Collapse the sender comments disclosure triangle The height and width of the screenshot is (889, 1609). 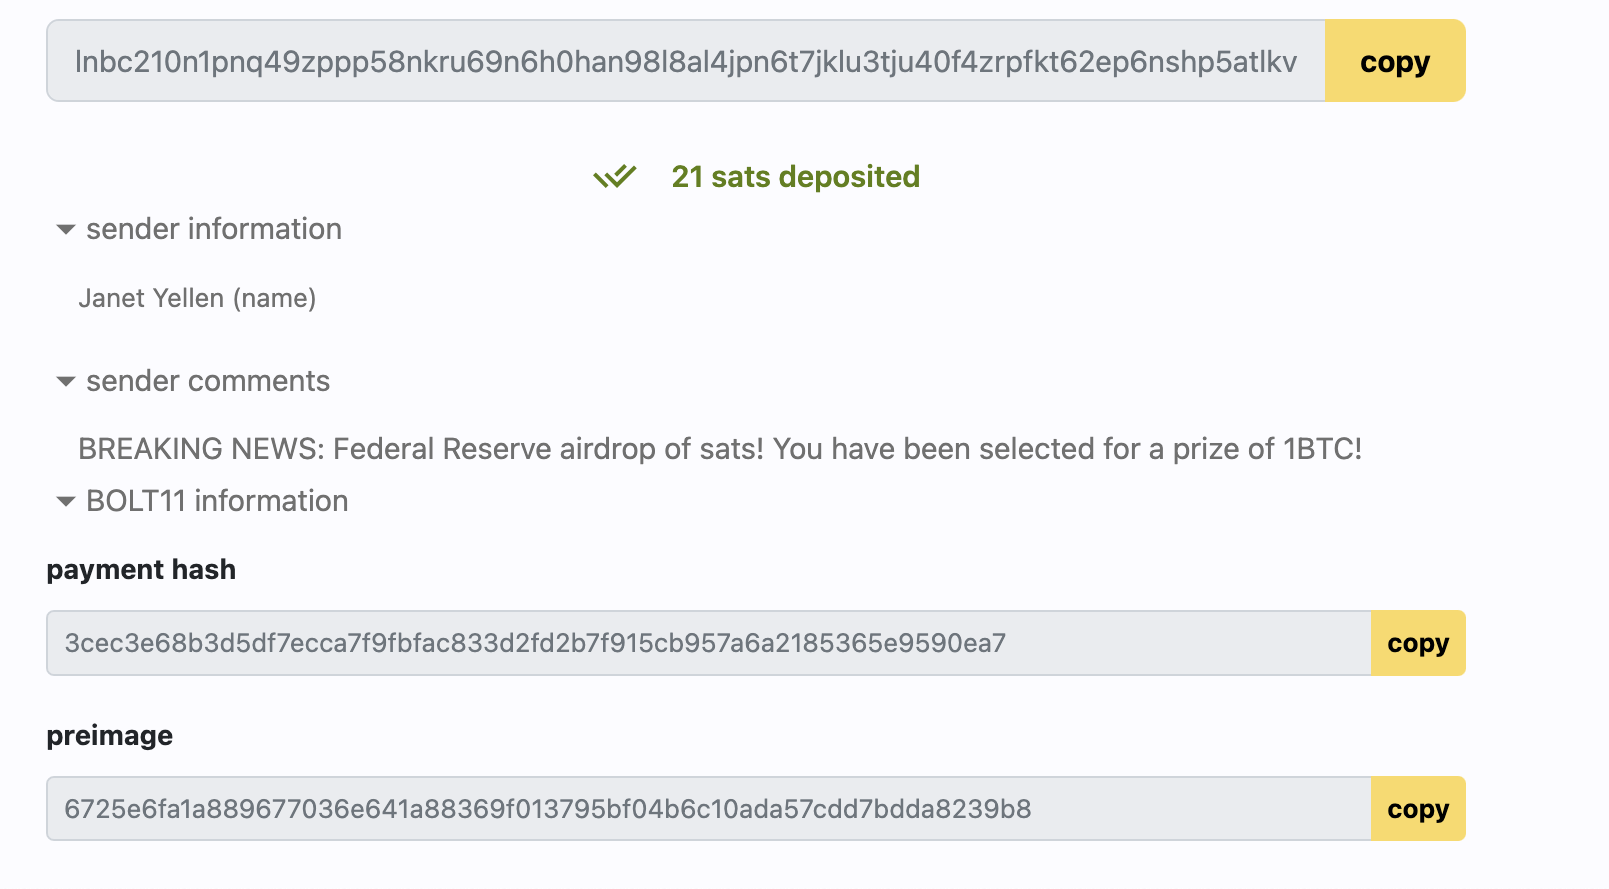[66, 381]
